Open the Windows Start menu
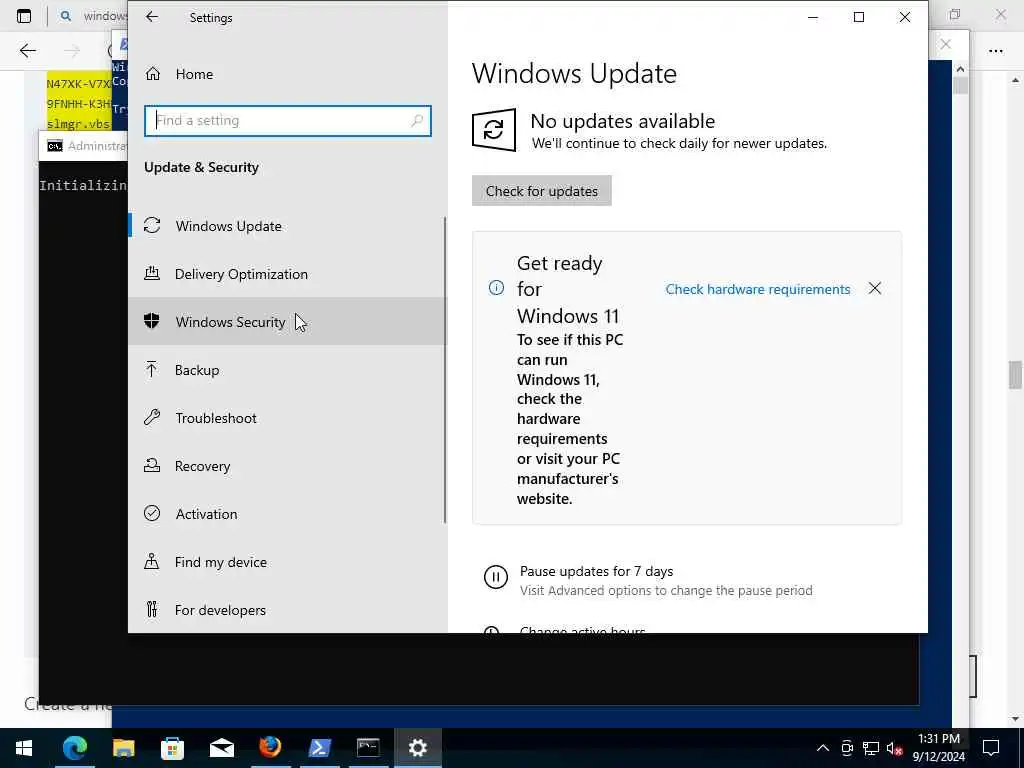Screen dimensions: 1024x768 click(x=24, y=748)
